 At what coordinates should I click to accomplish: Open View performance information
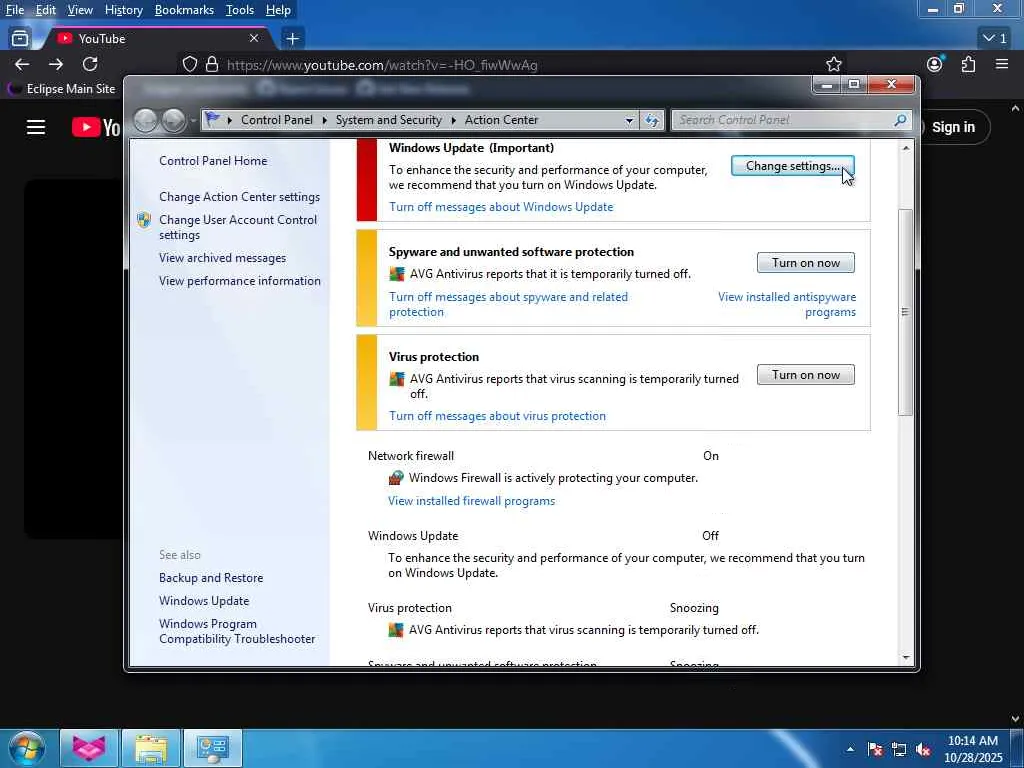[x=240, y=281]
